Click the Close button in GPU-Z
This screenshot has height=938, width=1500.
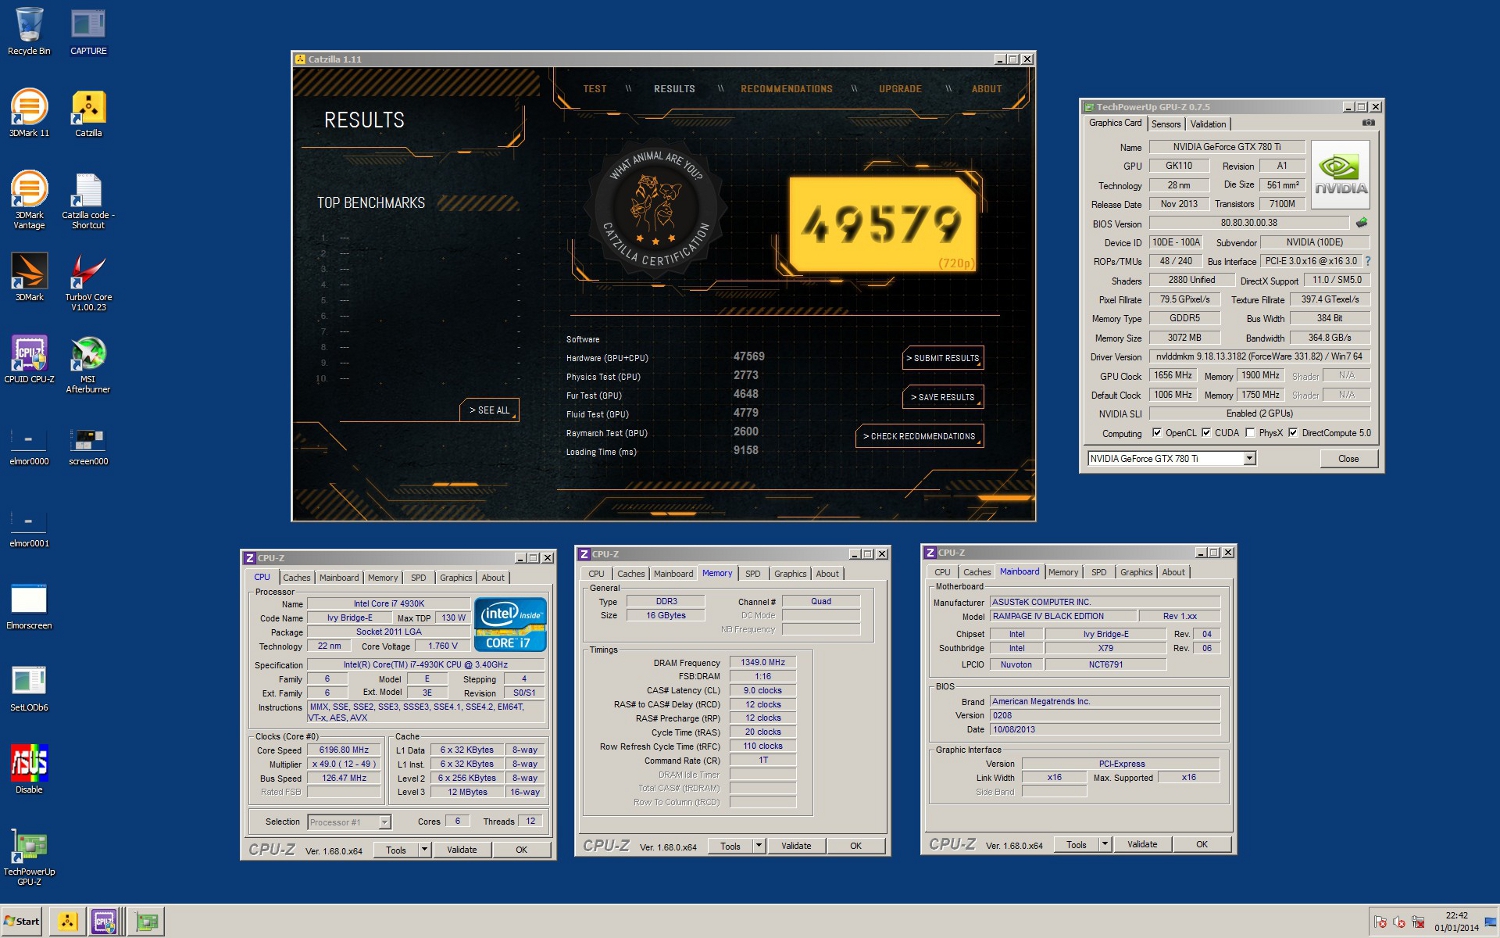pyautogui.click(x=1348, y=459)
